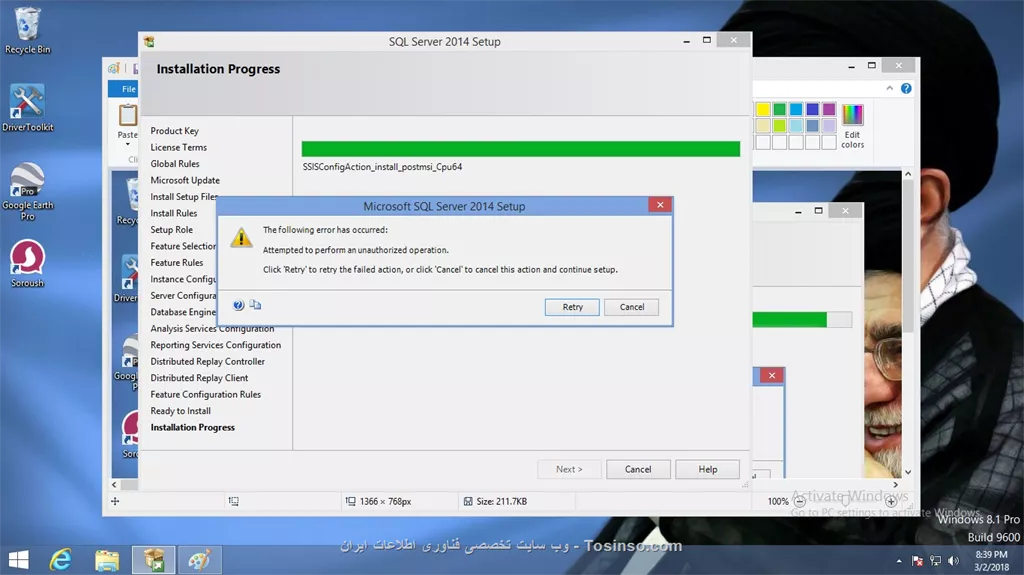This screenshot has height=575, width=1024.
Task: Pick the turquoise color swatch in Paint
Action: tap(796, 109)
